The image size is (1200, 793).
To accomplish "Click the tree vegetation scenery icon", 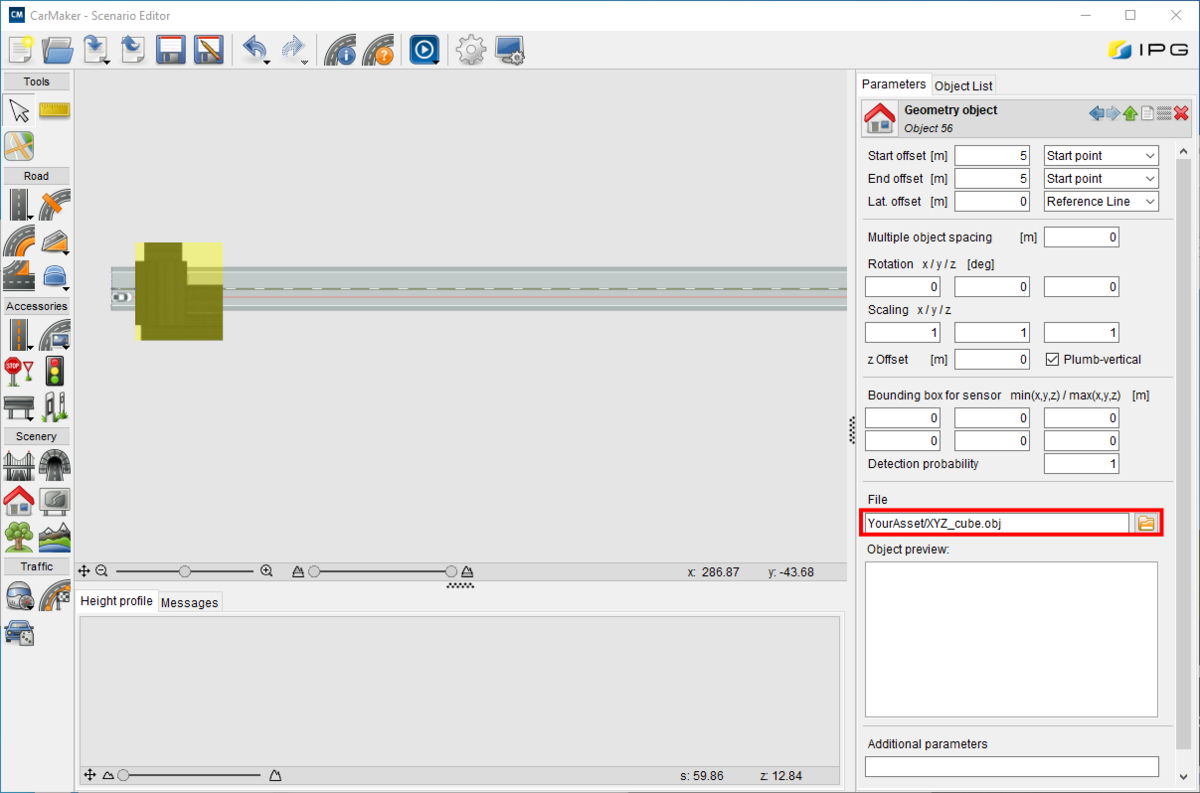I will click(19, 536).
